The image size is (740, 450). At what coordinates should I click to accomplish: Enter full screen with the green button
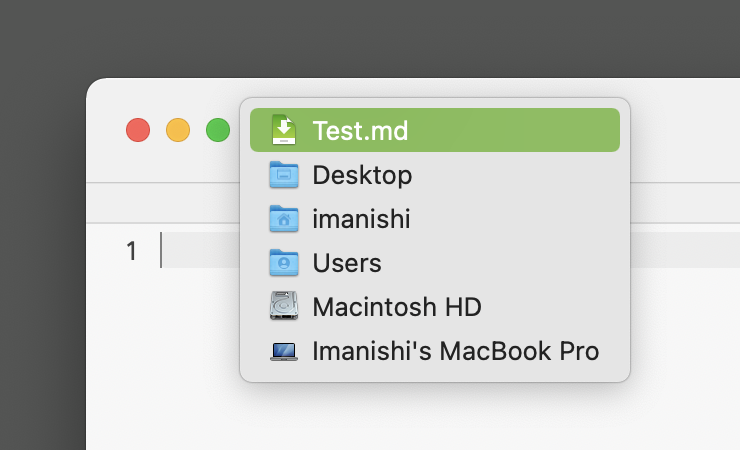(x=218, y=130)
